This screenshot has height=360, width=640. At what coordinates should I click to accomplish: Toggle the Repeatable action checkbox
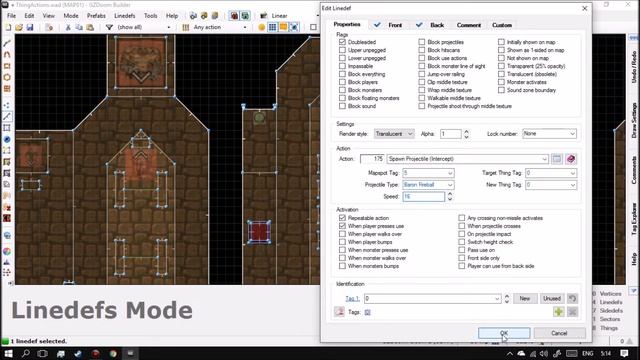(342, 218)
